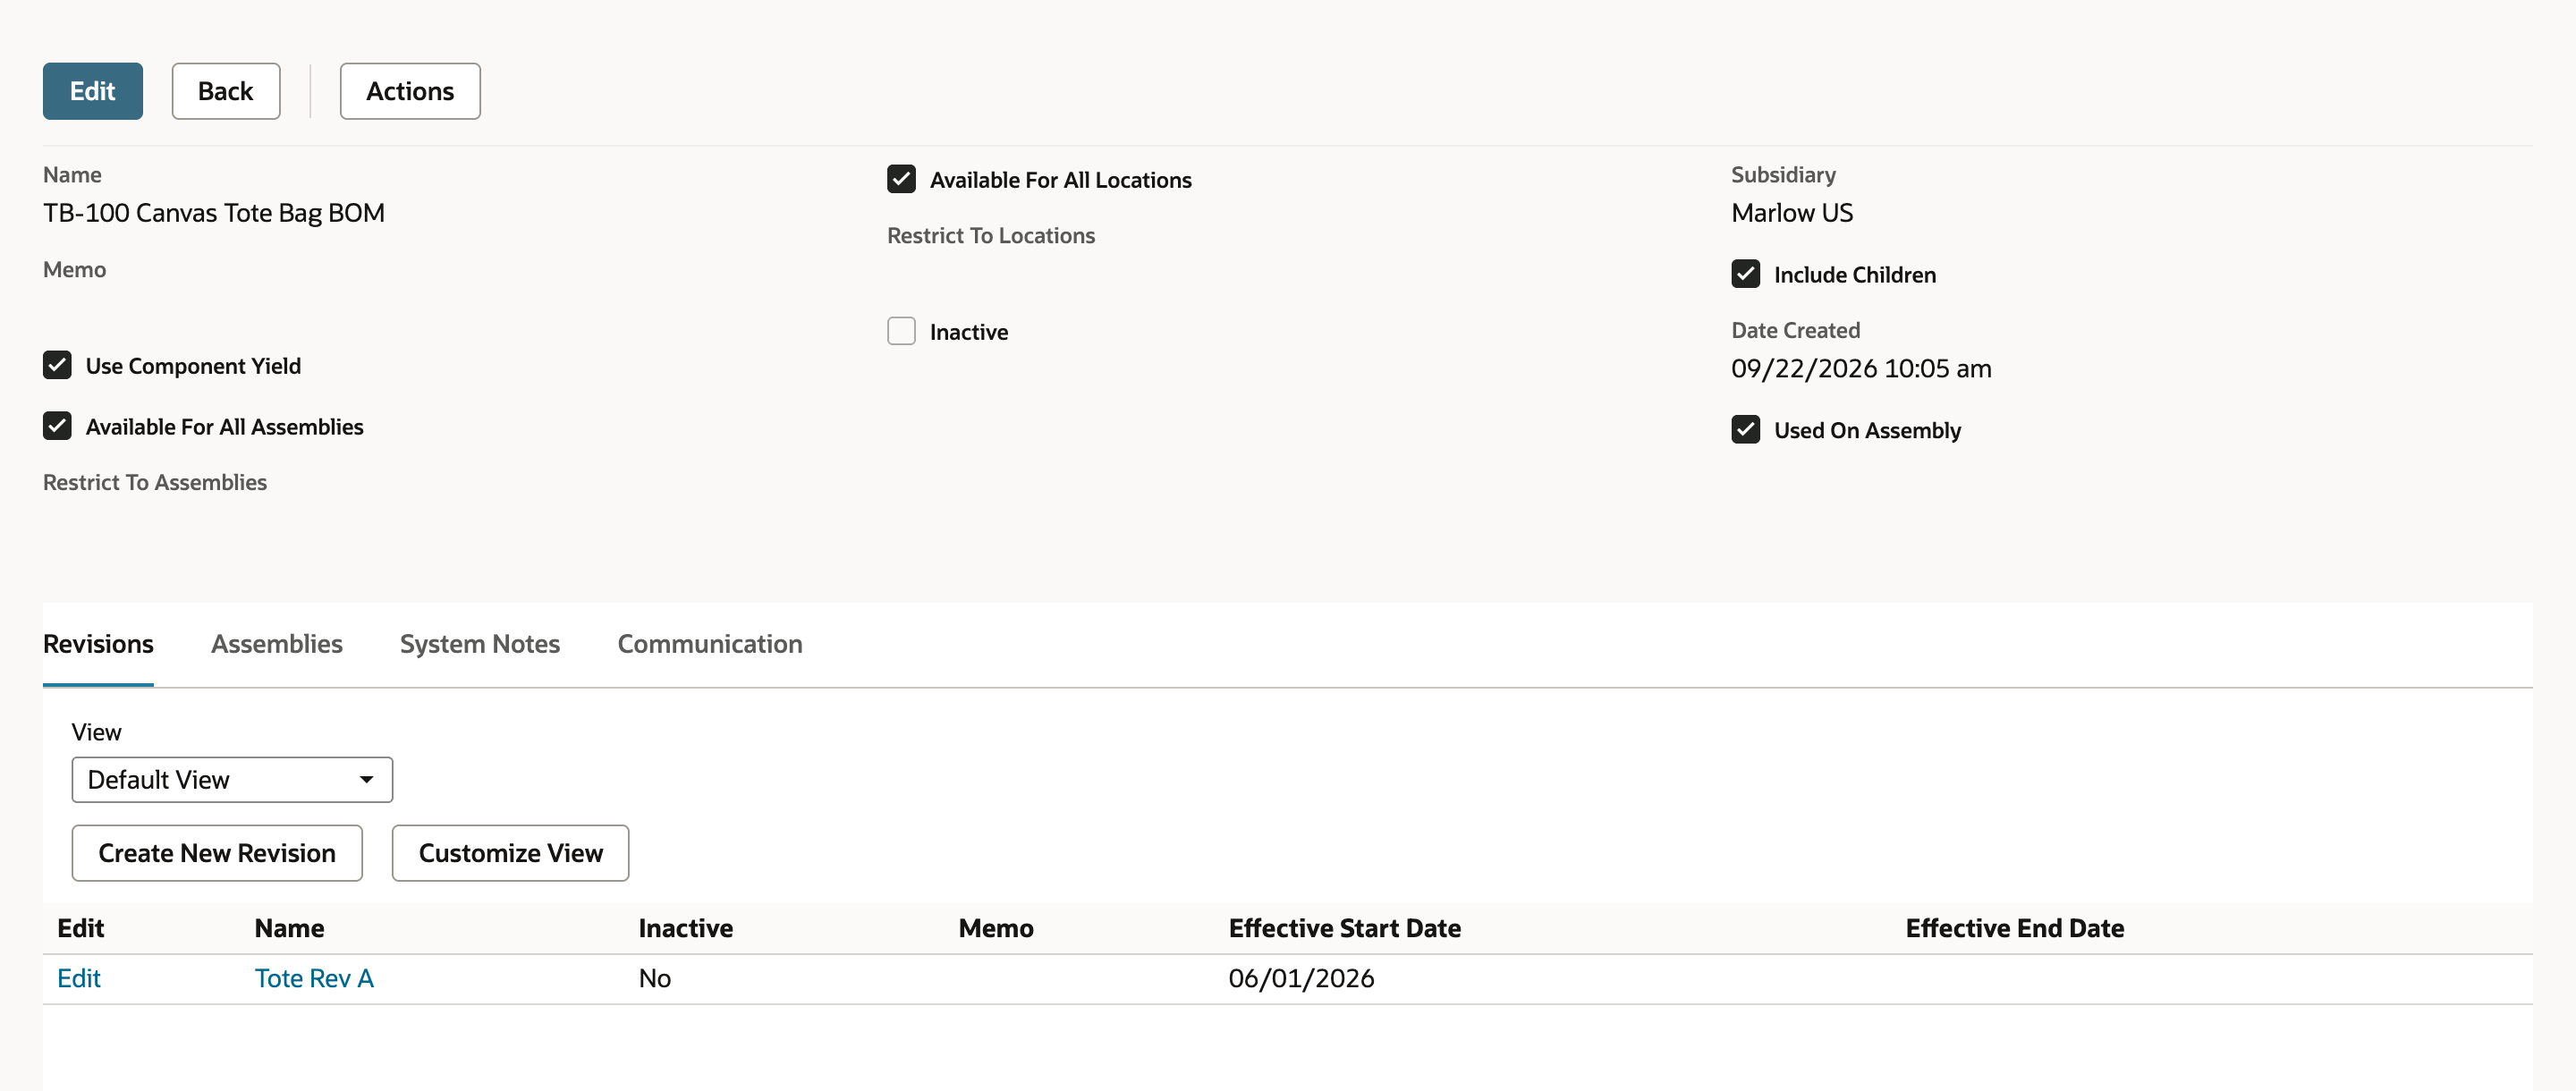Click the Name column header

[x=289, y=928]
